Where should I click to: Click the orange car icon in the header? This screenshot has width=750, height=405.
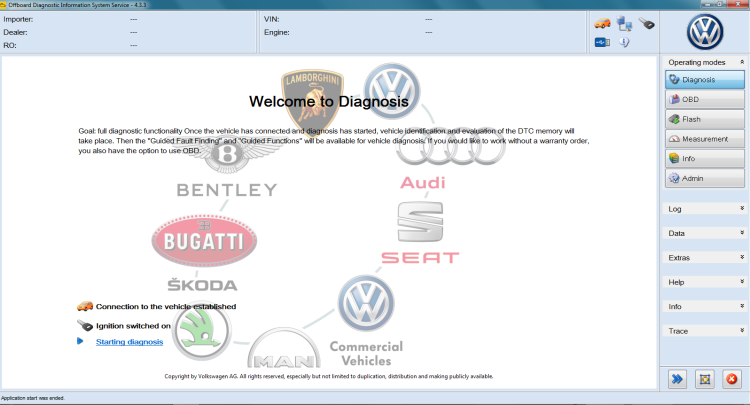[602, 23]
